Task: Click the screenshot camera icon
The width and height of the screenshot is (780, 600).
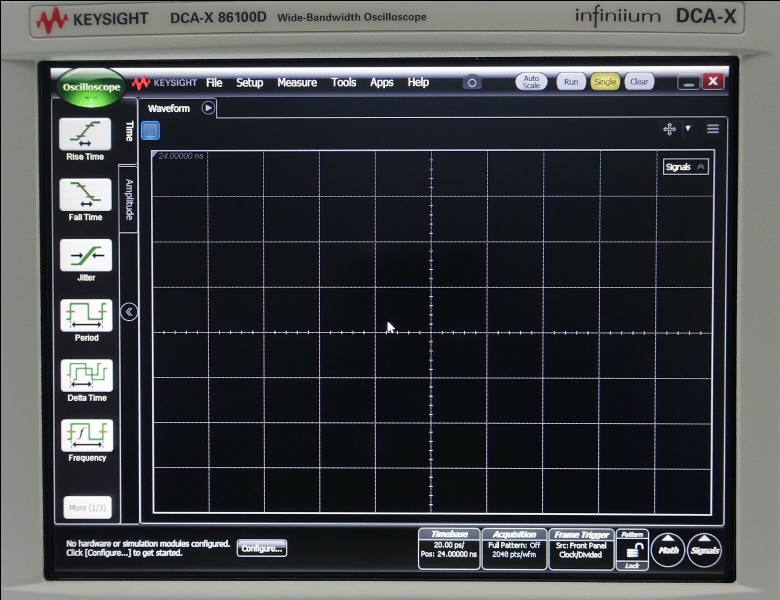Action: coord(472,83)
